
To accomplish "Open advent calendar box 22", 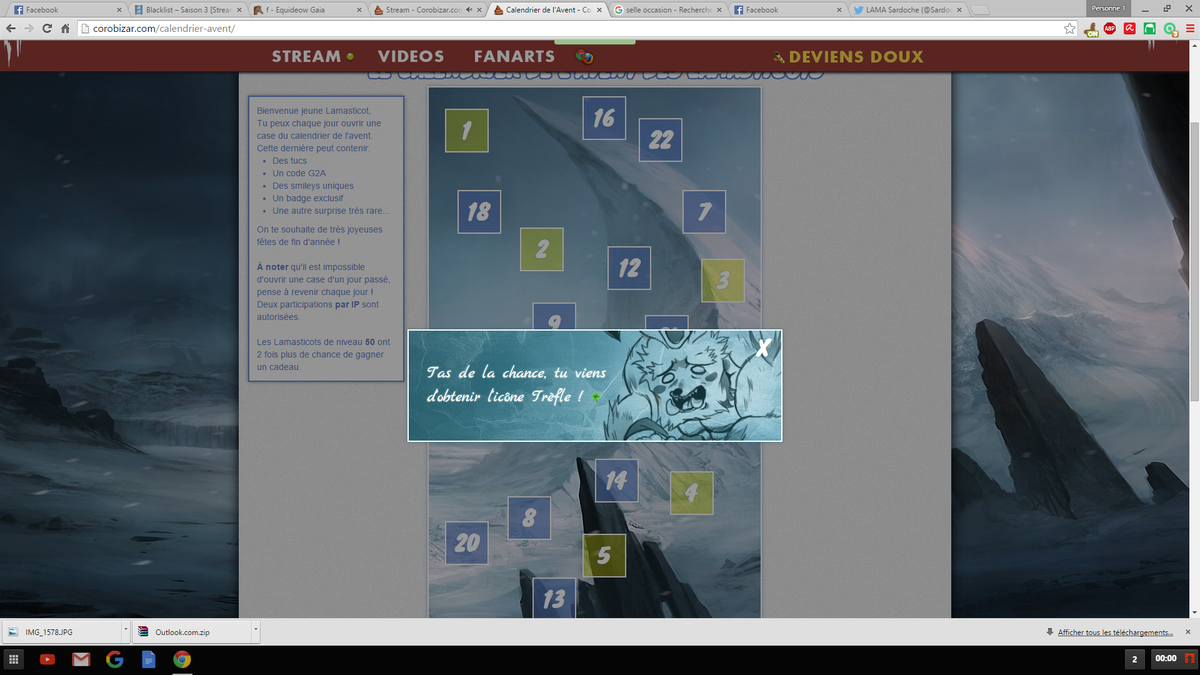I will (661, 140).
